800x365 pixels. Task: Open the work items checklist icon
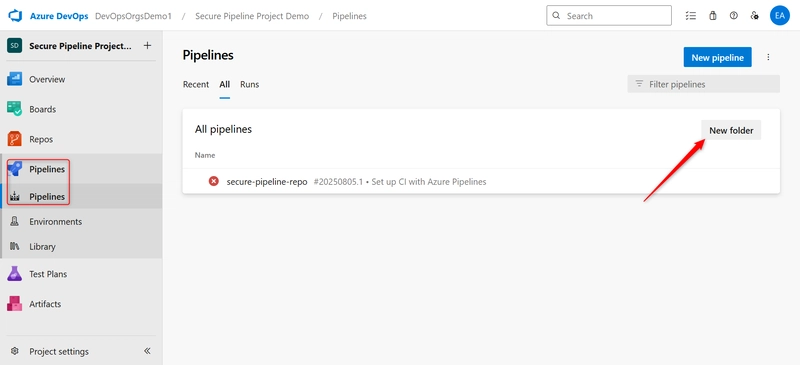coord(691,16)
